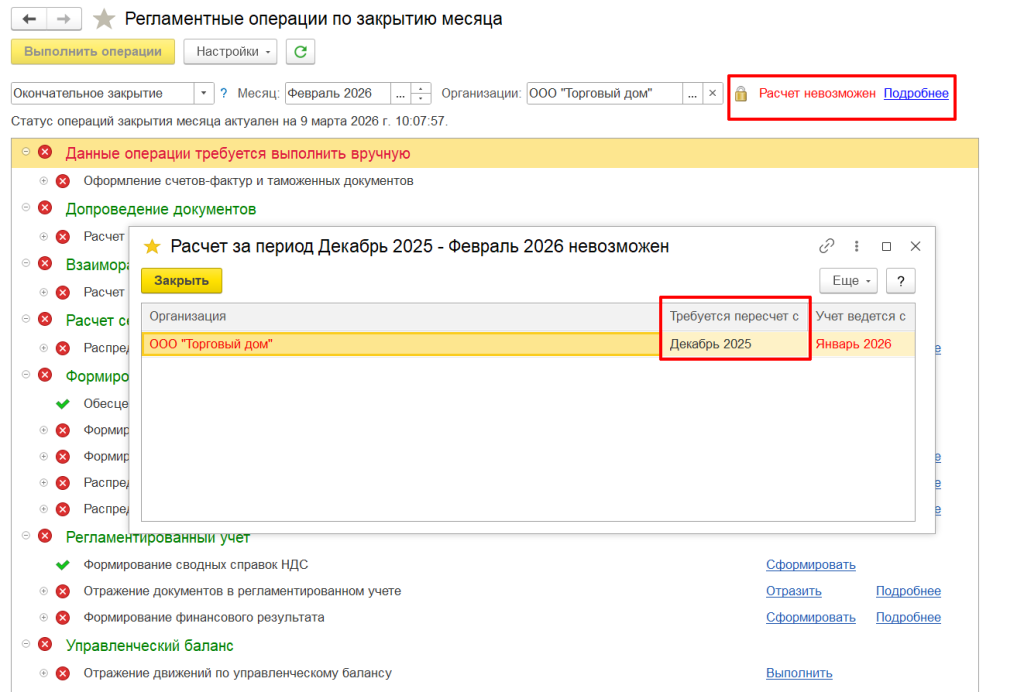The width and height of the screenshot is (1024, 692).
Task: Click the lock icon near calculation status
Action: pyautogui.click(x=741, y=94)
